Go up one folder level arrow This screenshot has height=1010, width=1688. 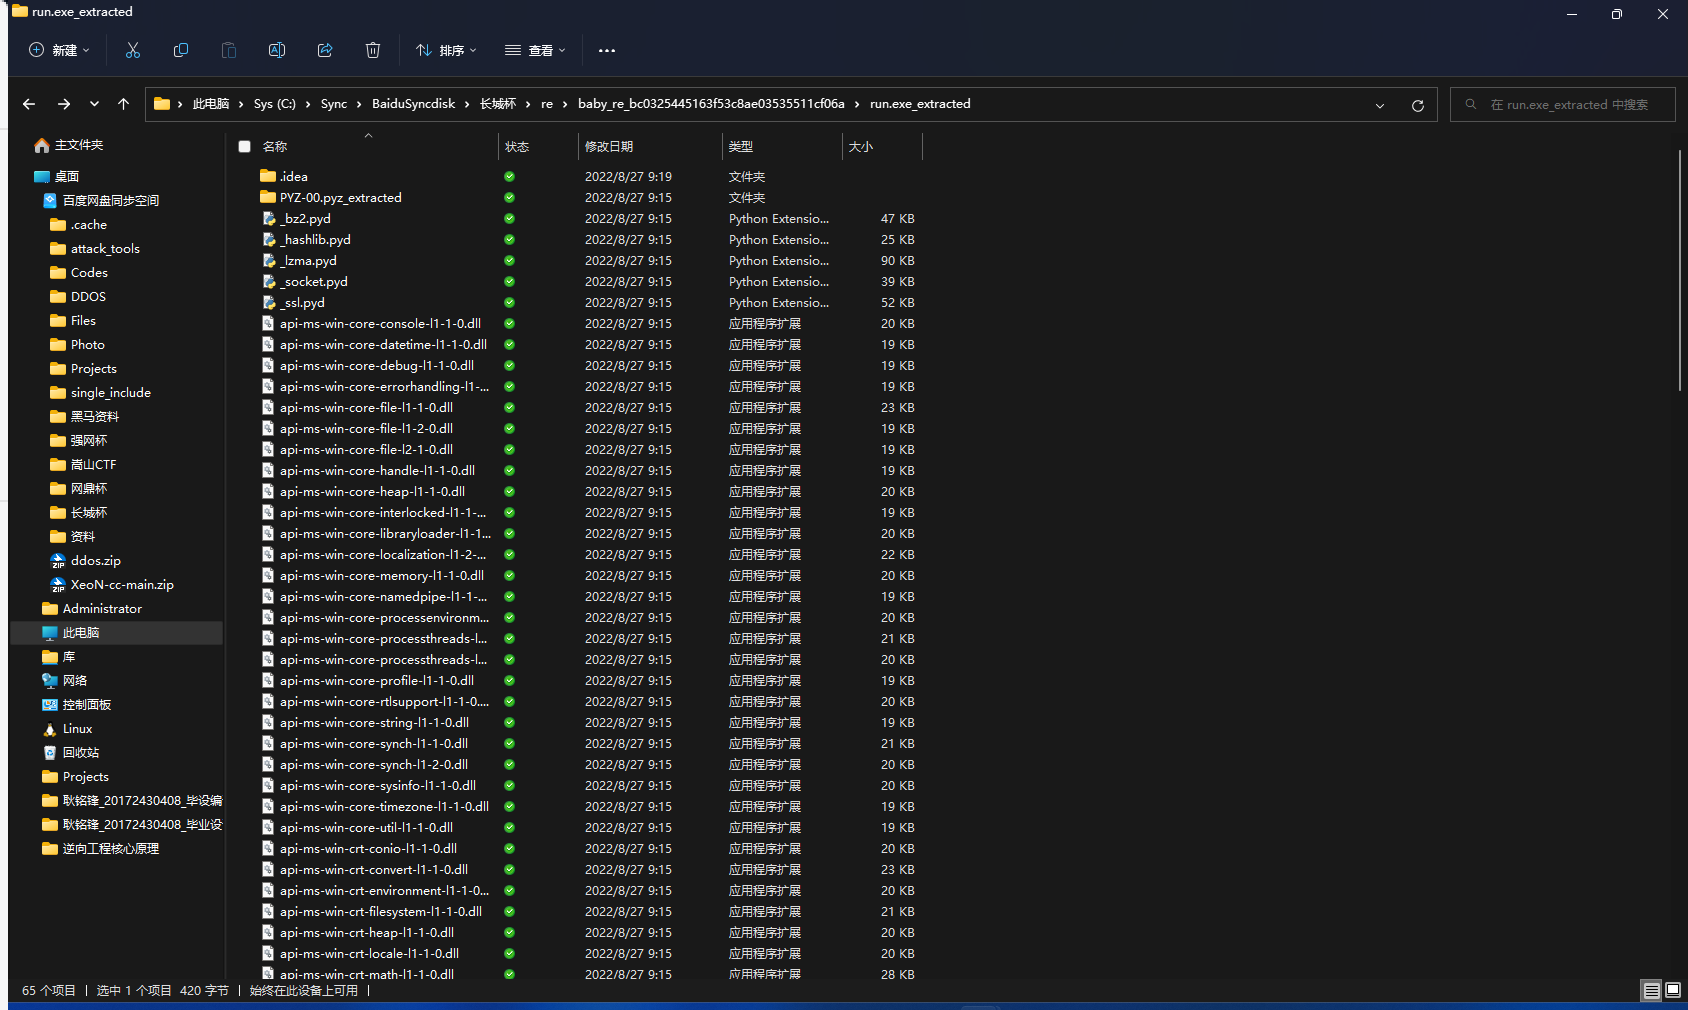click(x=124, y=104)
